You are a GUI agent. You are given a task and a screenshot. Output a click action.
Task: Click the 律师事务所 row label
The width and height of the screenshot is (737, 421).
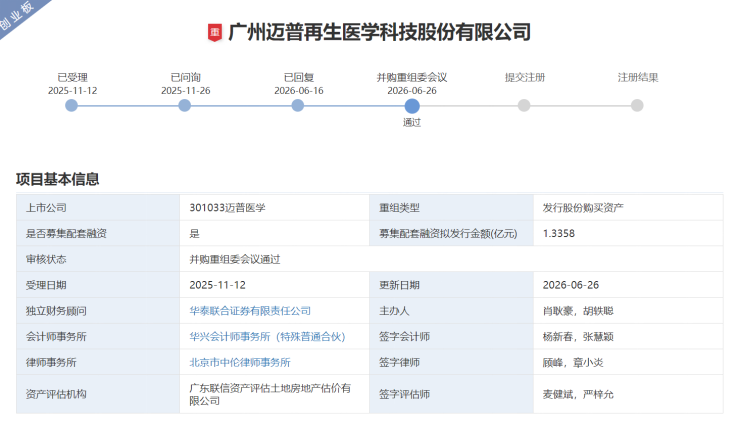(x=51, y=363)
